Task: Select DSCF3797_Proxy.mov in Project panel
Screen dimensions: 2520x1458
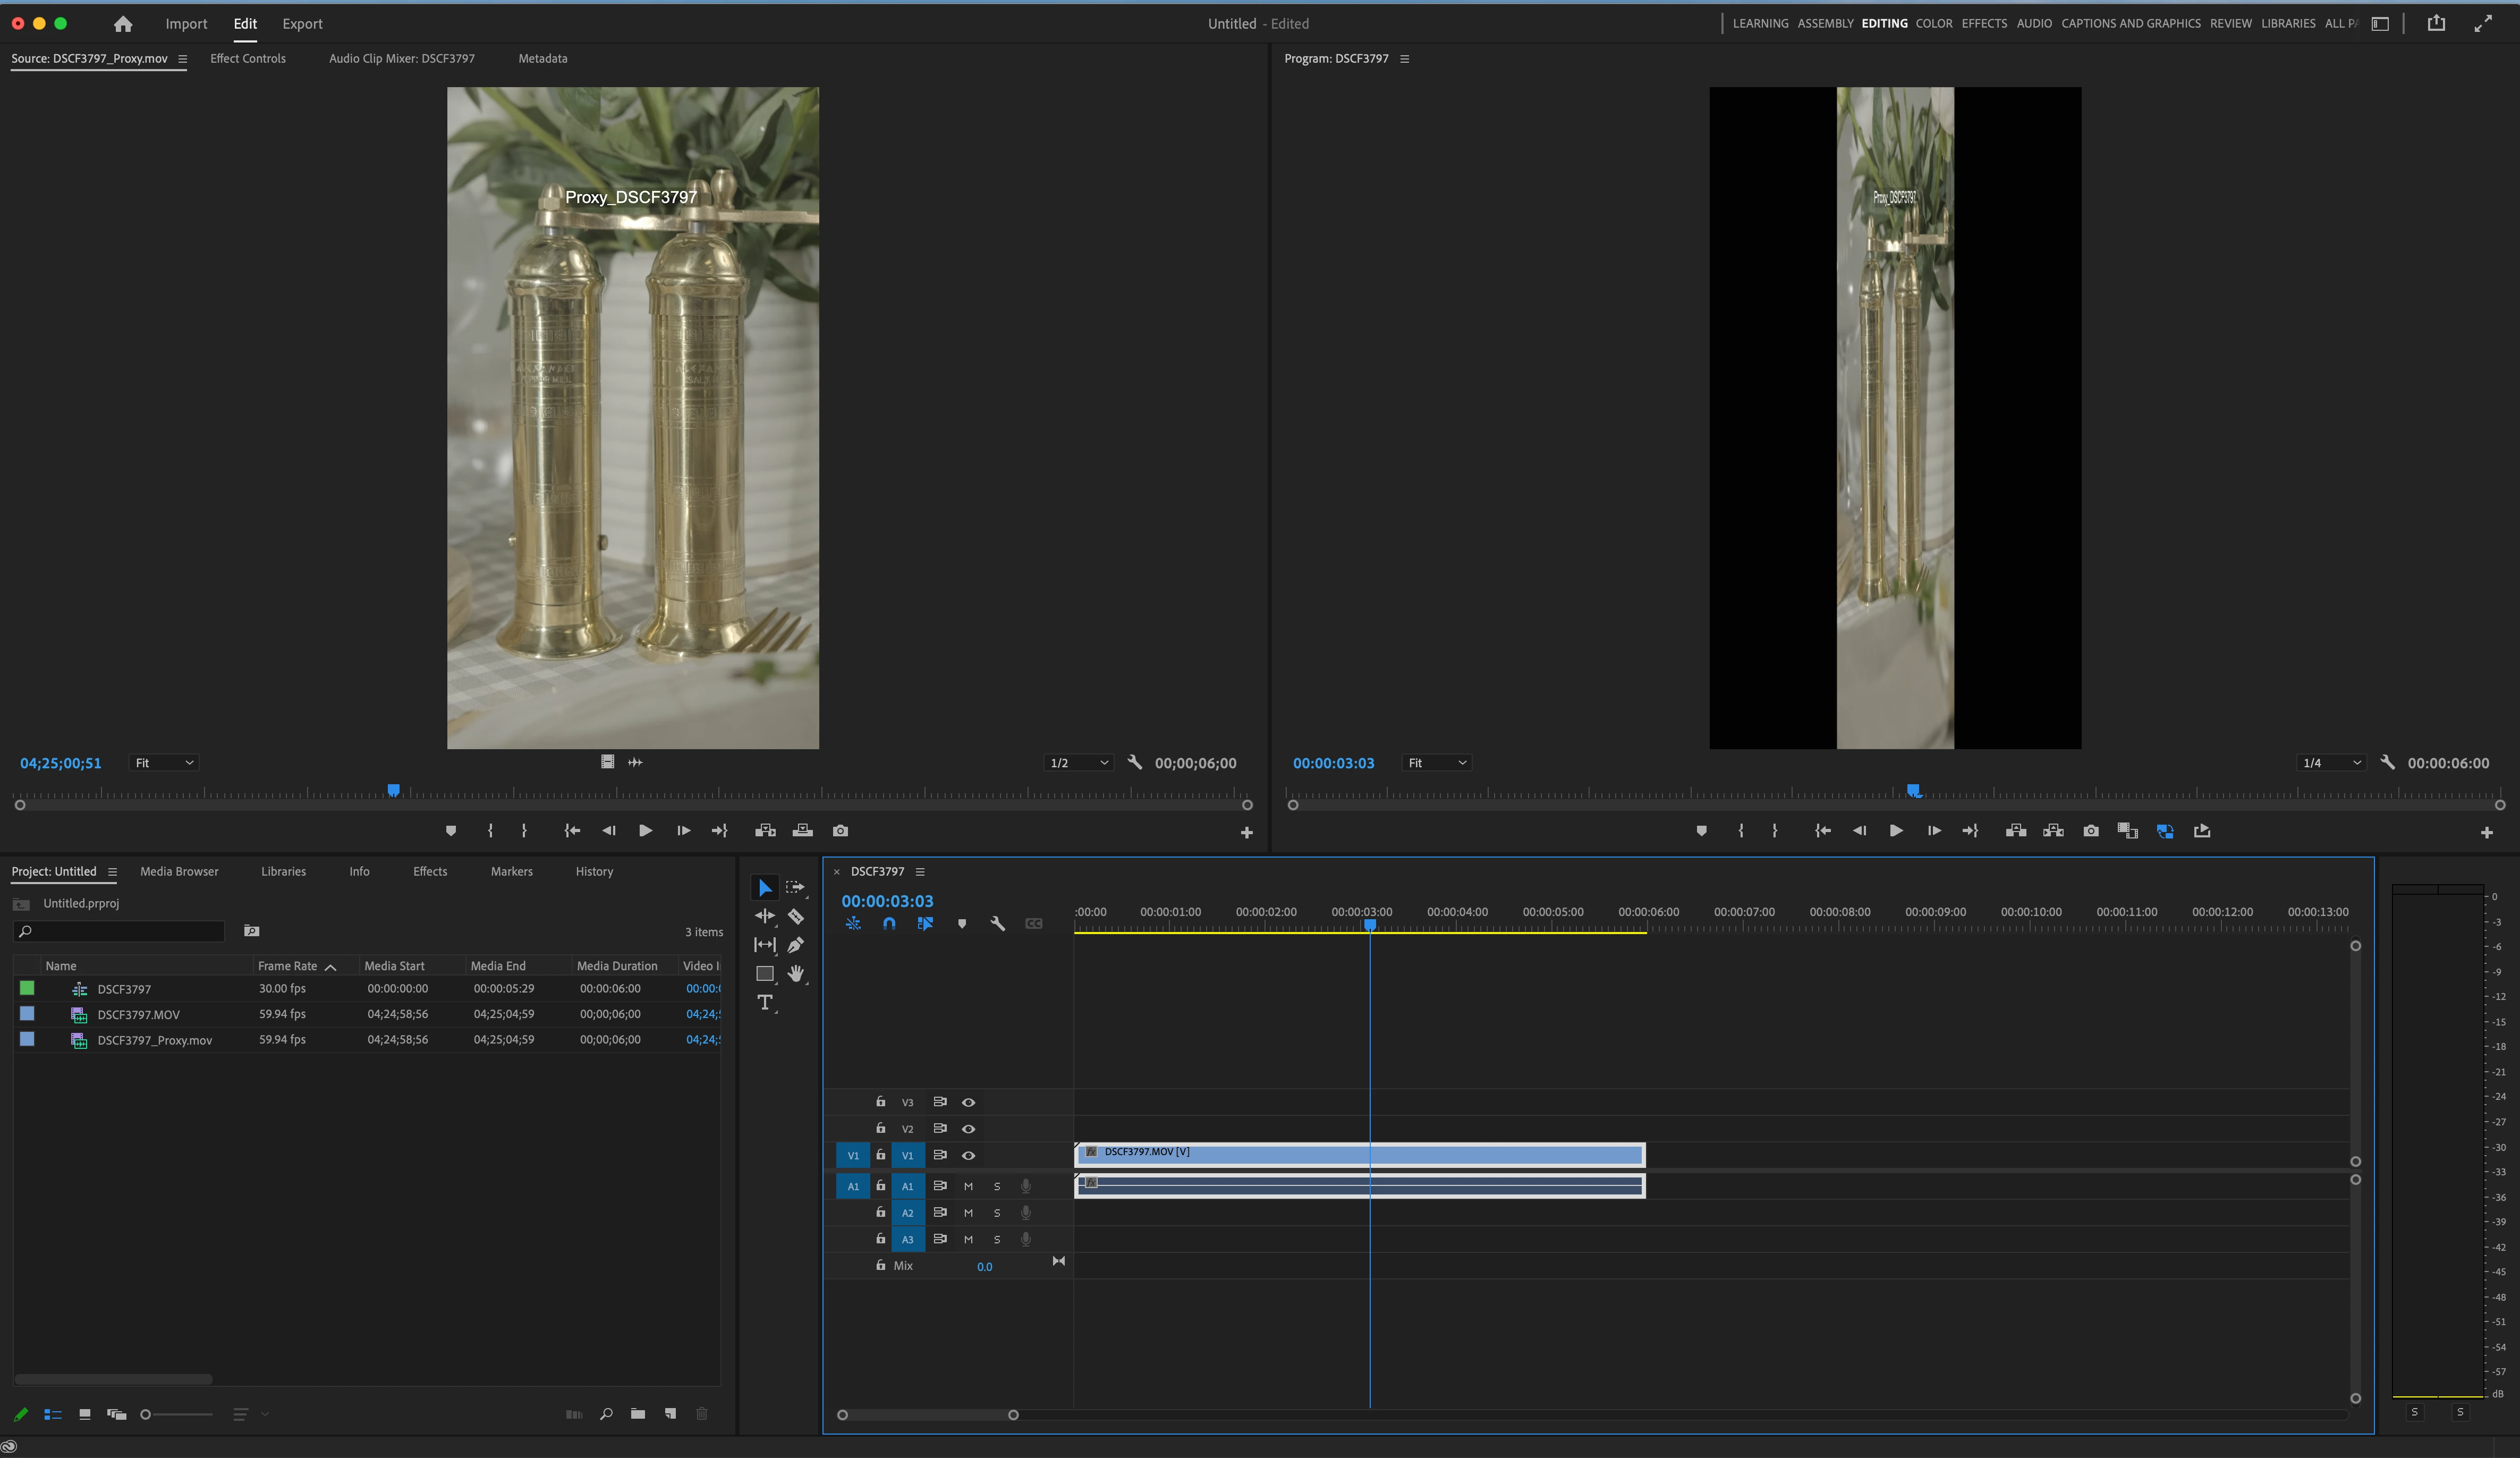Action: (154, 1040)
